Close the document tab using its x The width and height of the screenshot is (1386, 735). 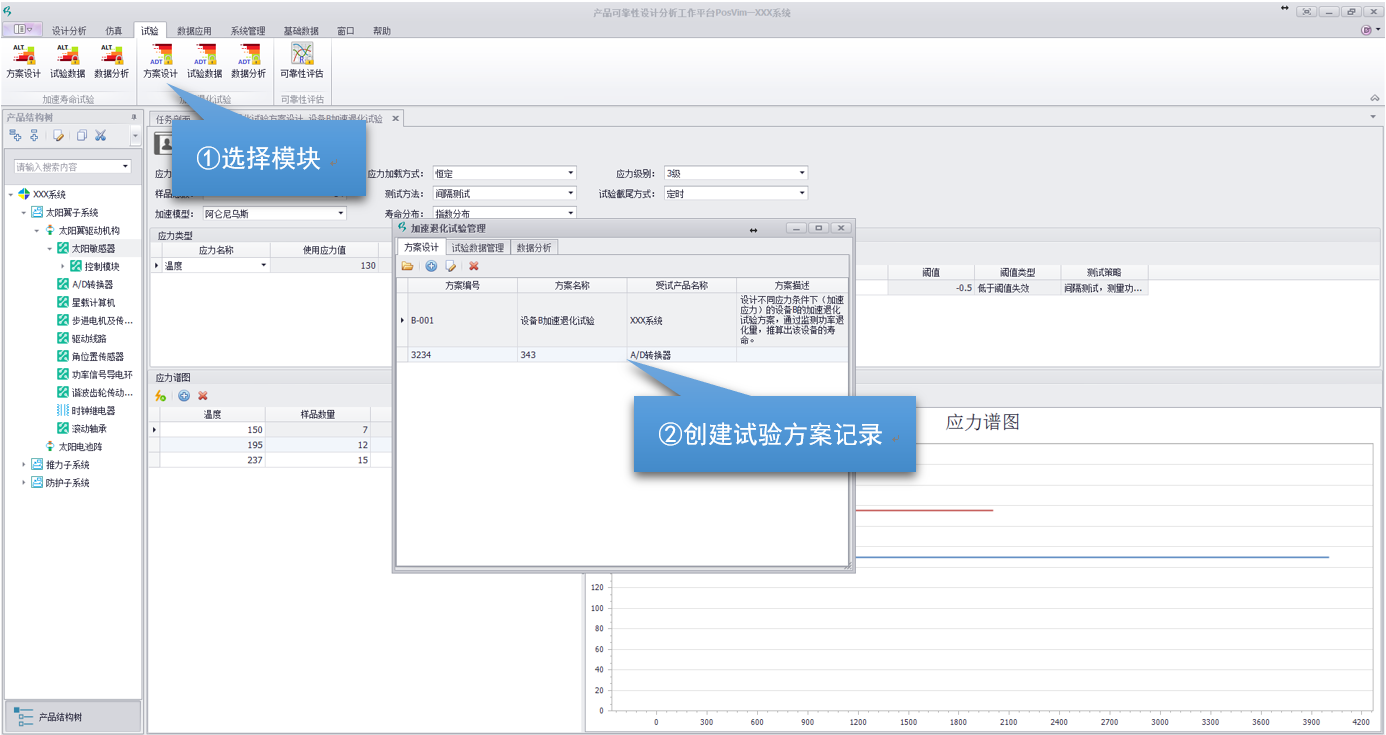(395, 118)
